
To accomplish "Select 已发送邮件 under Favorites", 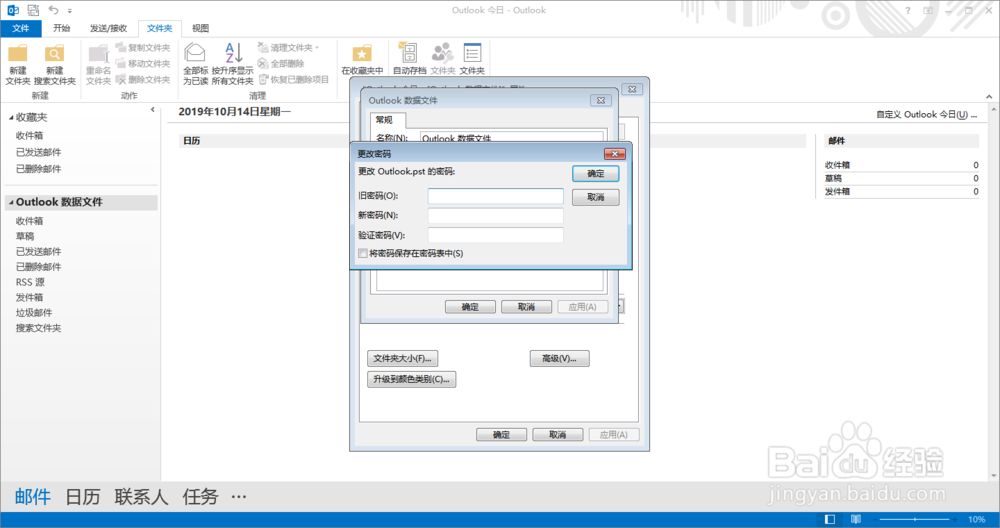I will click(38, 152).
